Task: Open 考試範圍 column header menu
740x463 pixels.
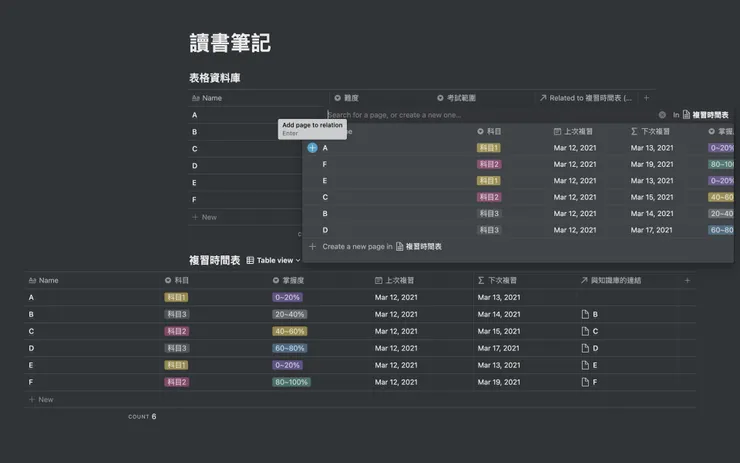Action: pyautogui.click(x=456, y=98)
